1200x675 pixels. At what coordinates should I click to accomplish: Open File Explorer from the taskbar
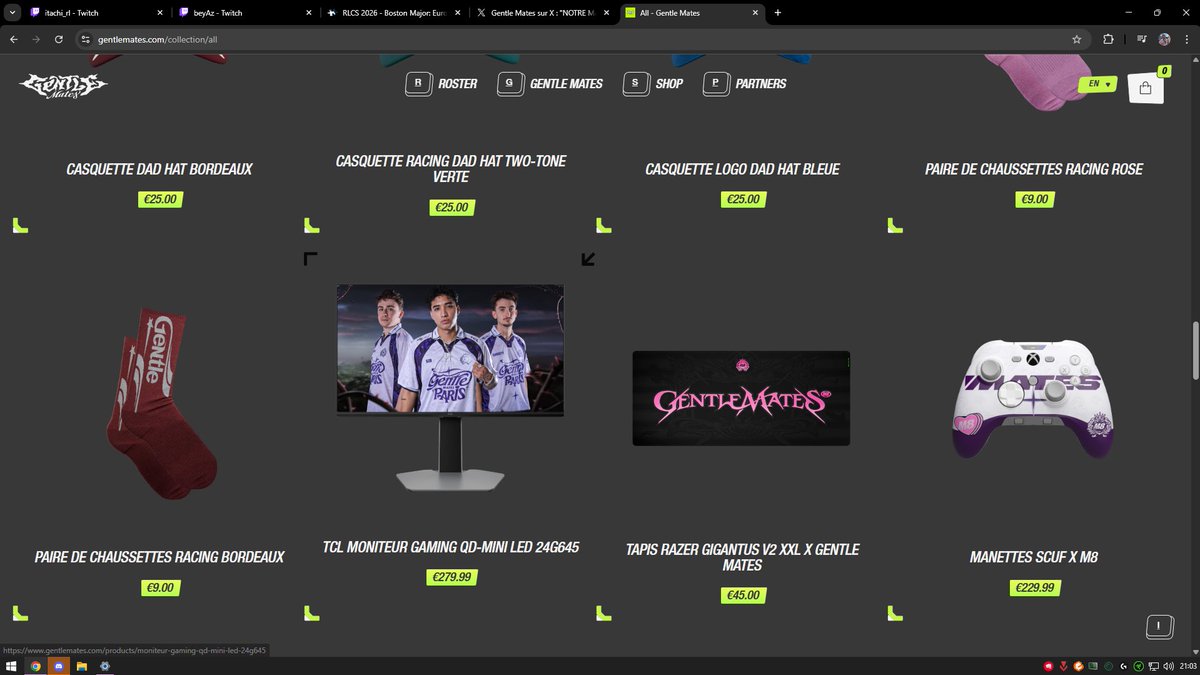point(82,665)
